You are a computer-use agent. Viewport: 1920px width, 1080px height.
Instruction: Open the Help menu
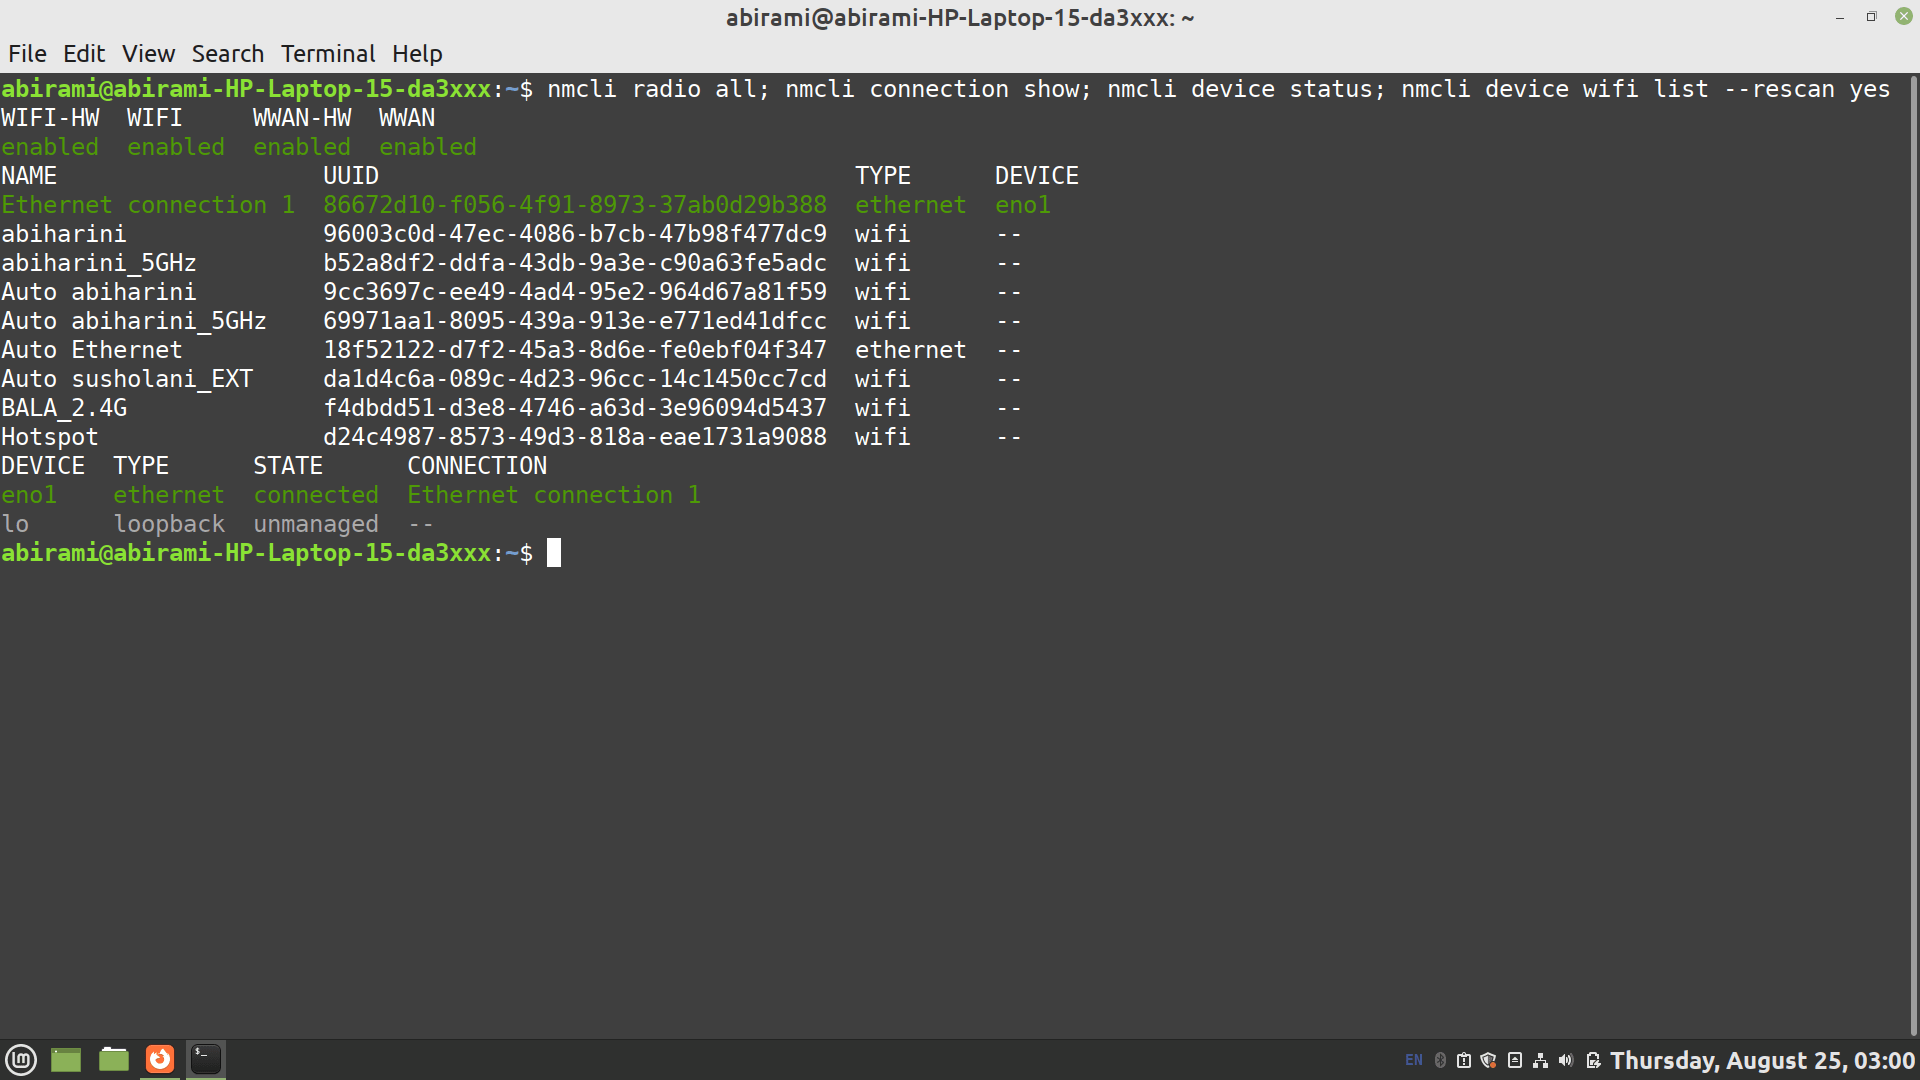pyautogui.click(x=417, y=54)
